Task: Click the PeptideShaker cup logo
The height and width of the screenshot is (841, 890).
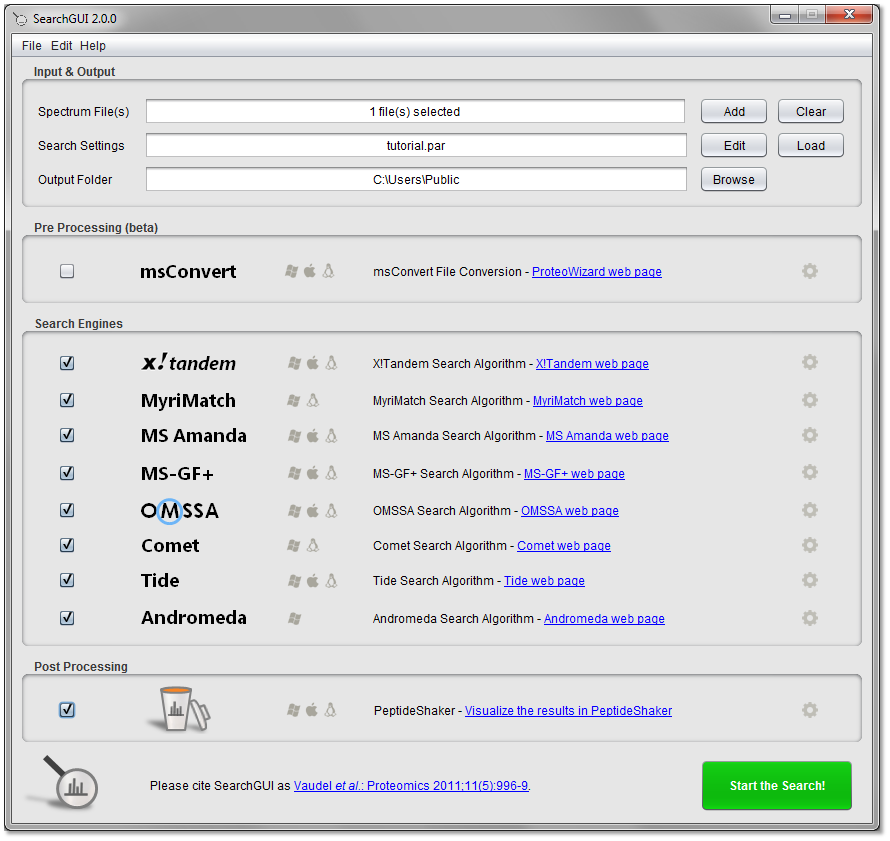Action: tap(178, 708)
